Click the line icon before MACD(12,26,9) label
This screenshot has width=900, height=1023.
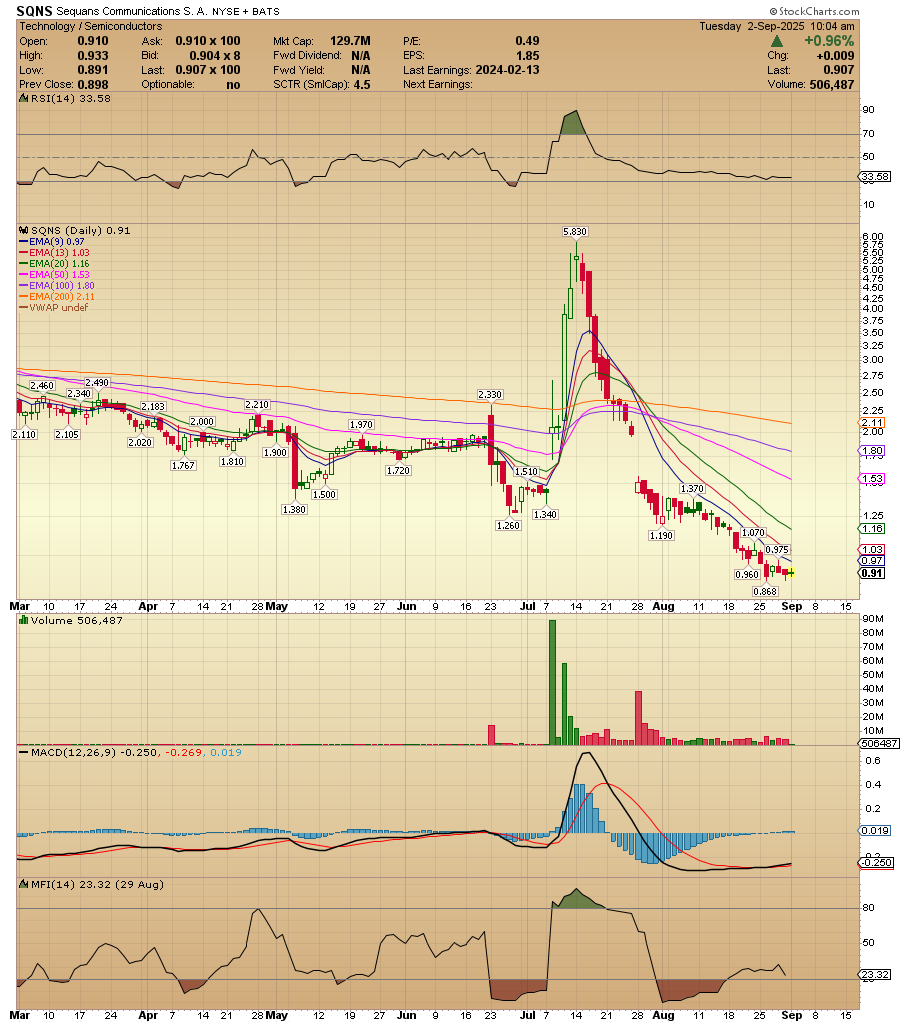point(24,752)
